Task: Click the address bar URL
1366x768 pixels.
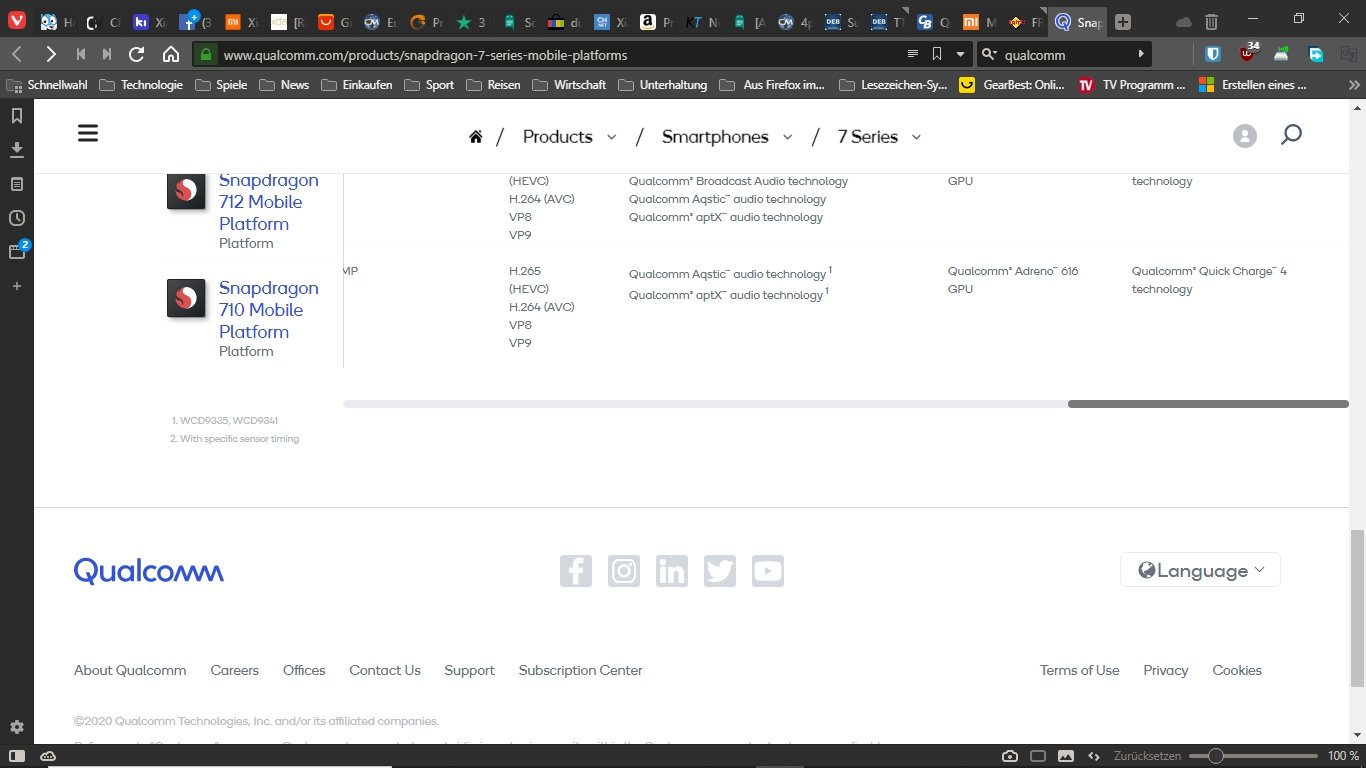Action: (425, 55)
